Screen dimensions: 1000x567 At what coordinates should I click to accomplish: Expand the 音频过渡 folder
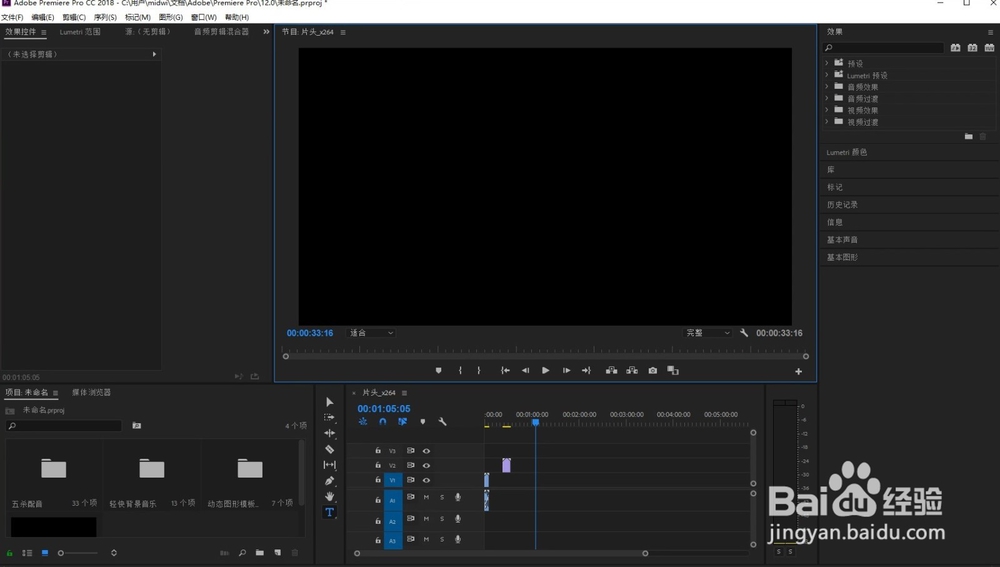pyautogui.click(x=827, y=98)
